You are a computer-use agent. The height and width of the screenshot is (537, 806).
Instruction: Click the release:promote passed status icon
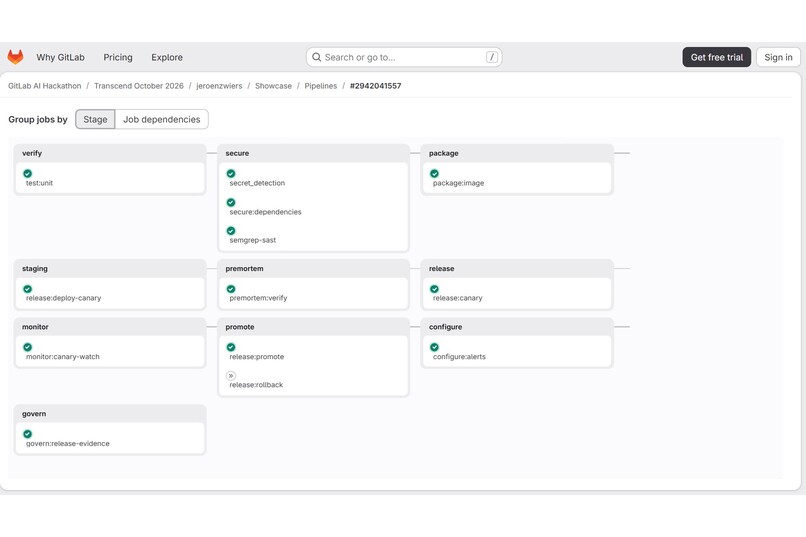(231, 347)
